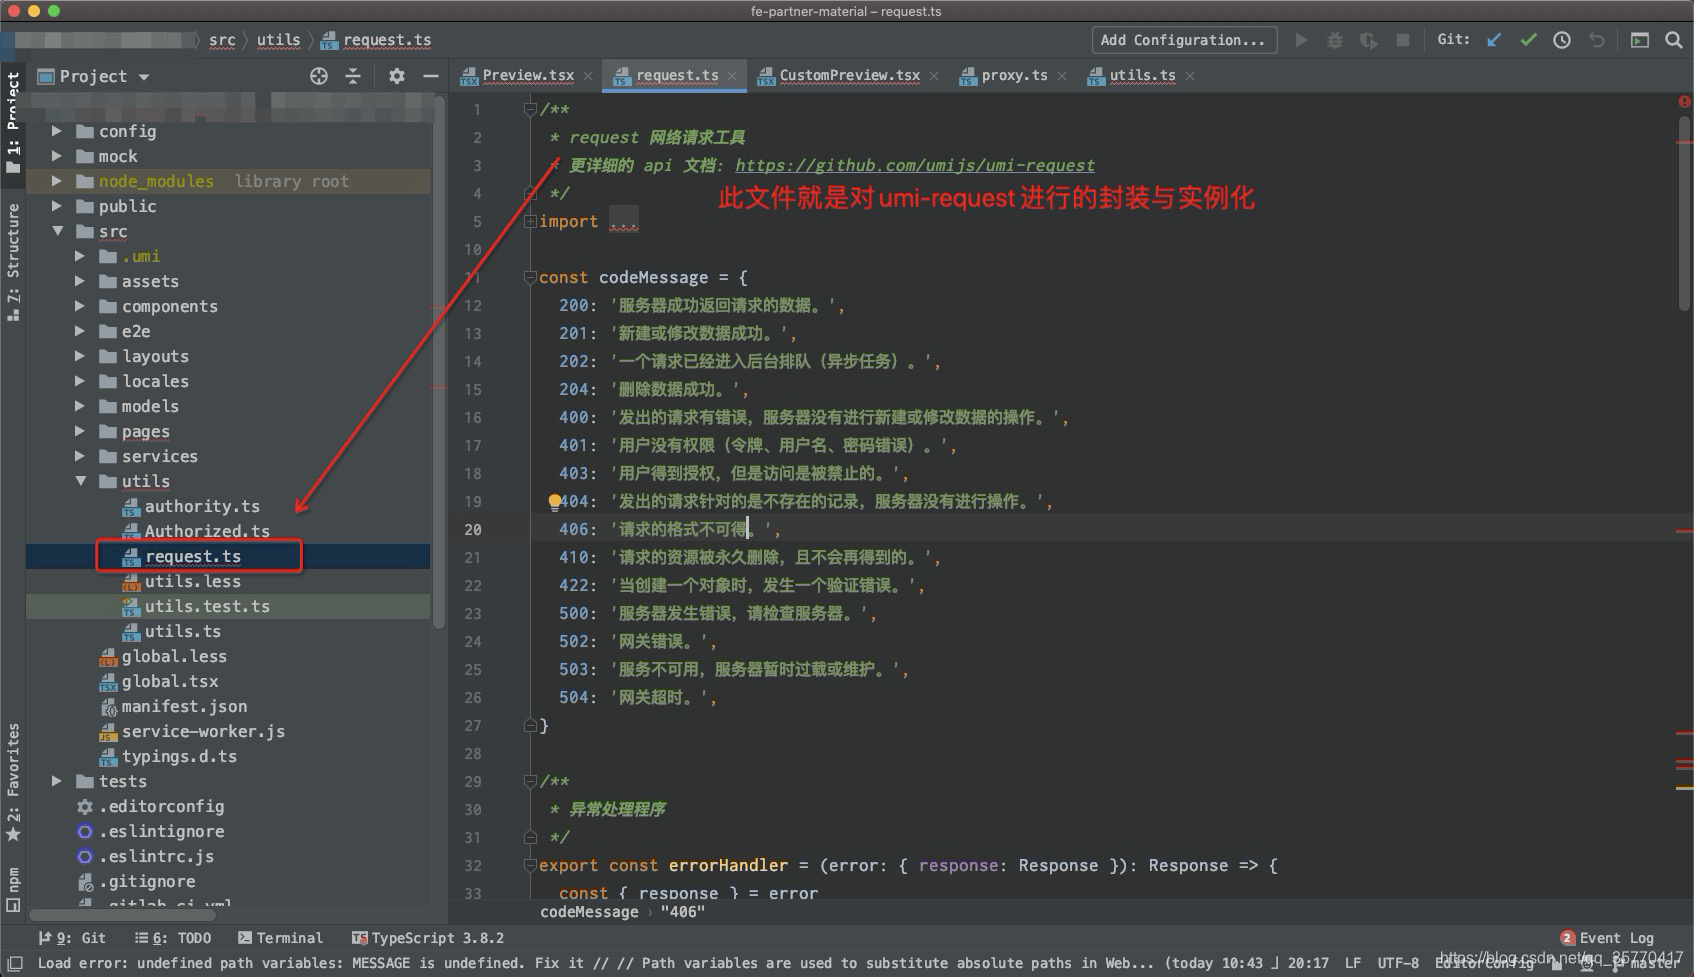Image resolution: width=1694 pixels, height=977 pixels.
Task: Click the revert/rollback arrow icon
Action: click(x=1594, y=40)
